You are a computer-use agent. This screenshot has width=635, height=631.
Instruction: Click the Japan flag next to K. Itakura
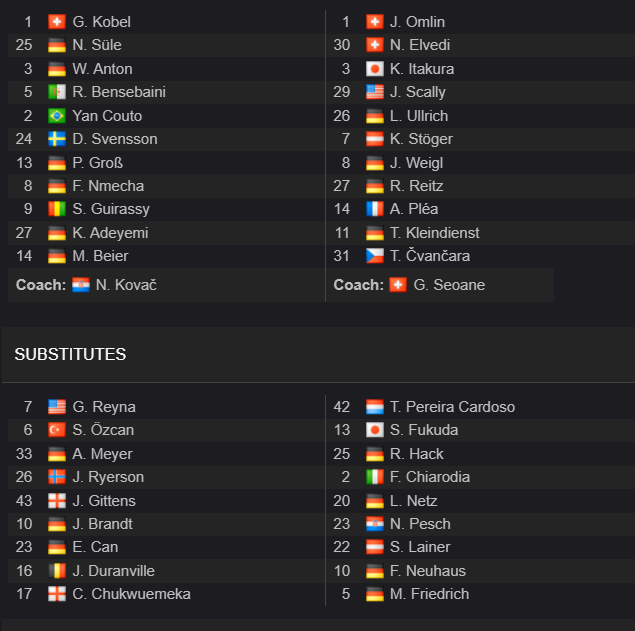tap(375, 69)
